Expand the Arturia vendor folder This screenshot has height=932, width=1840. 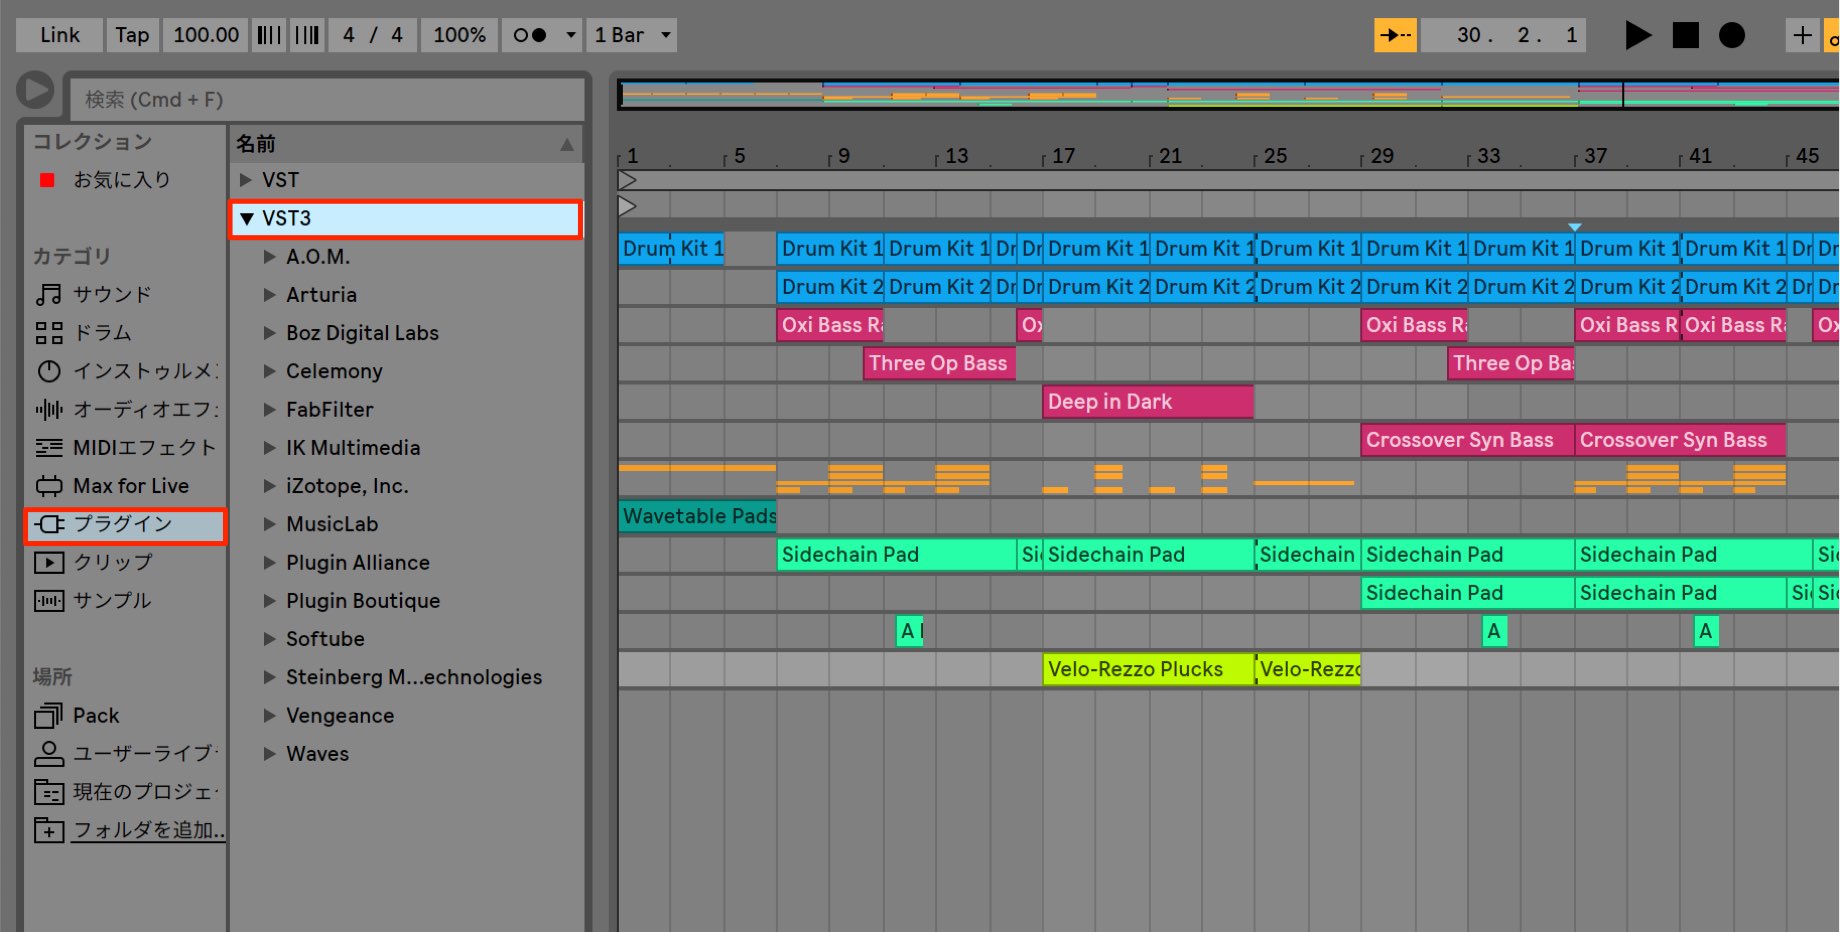click(x=269, y=295)
